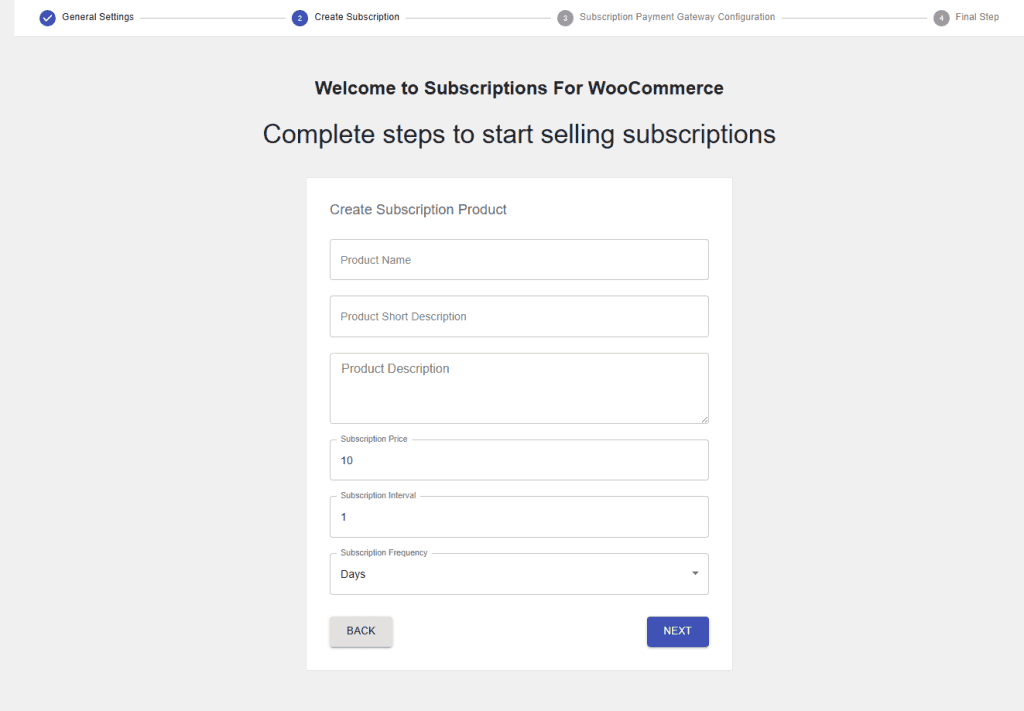Click the dropdown arrow beside Days
The image size is (1024, 711).
point(695,573)
